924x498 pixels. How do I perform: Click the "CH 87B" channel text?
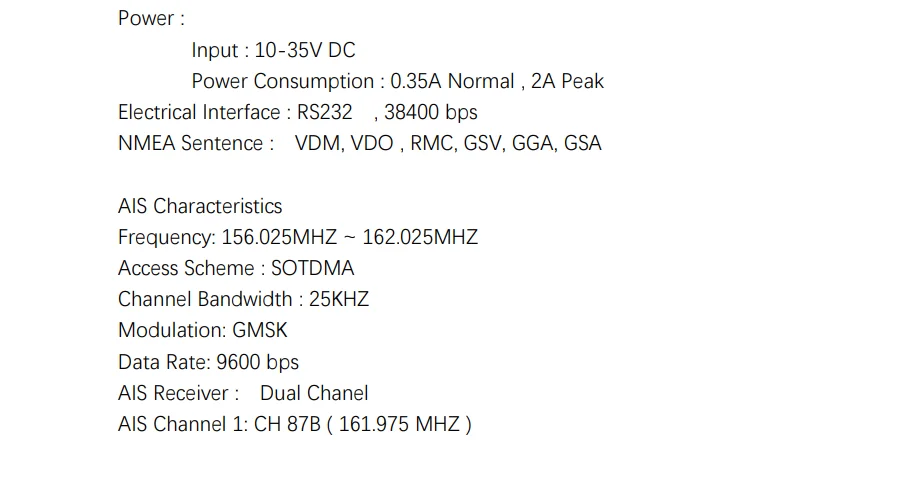point(287,424)
